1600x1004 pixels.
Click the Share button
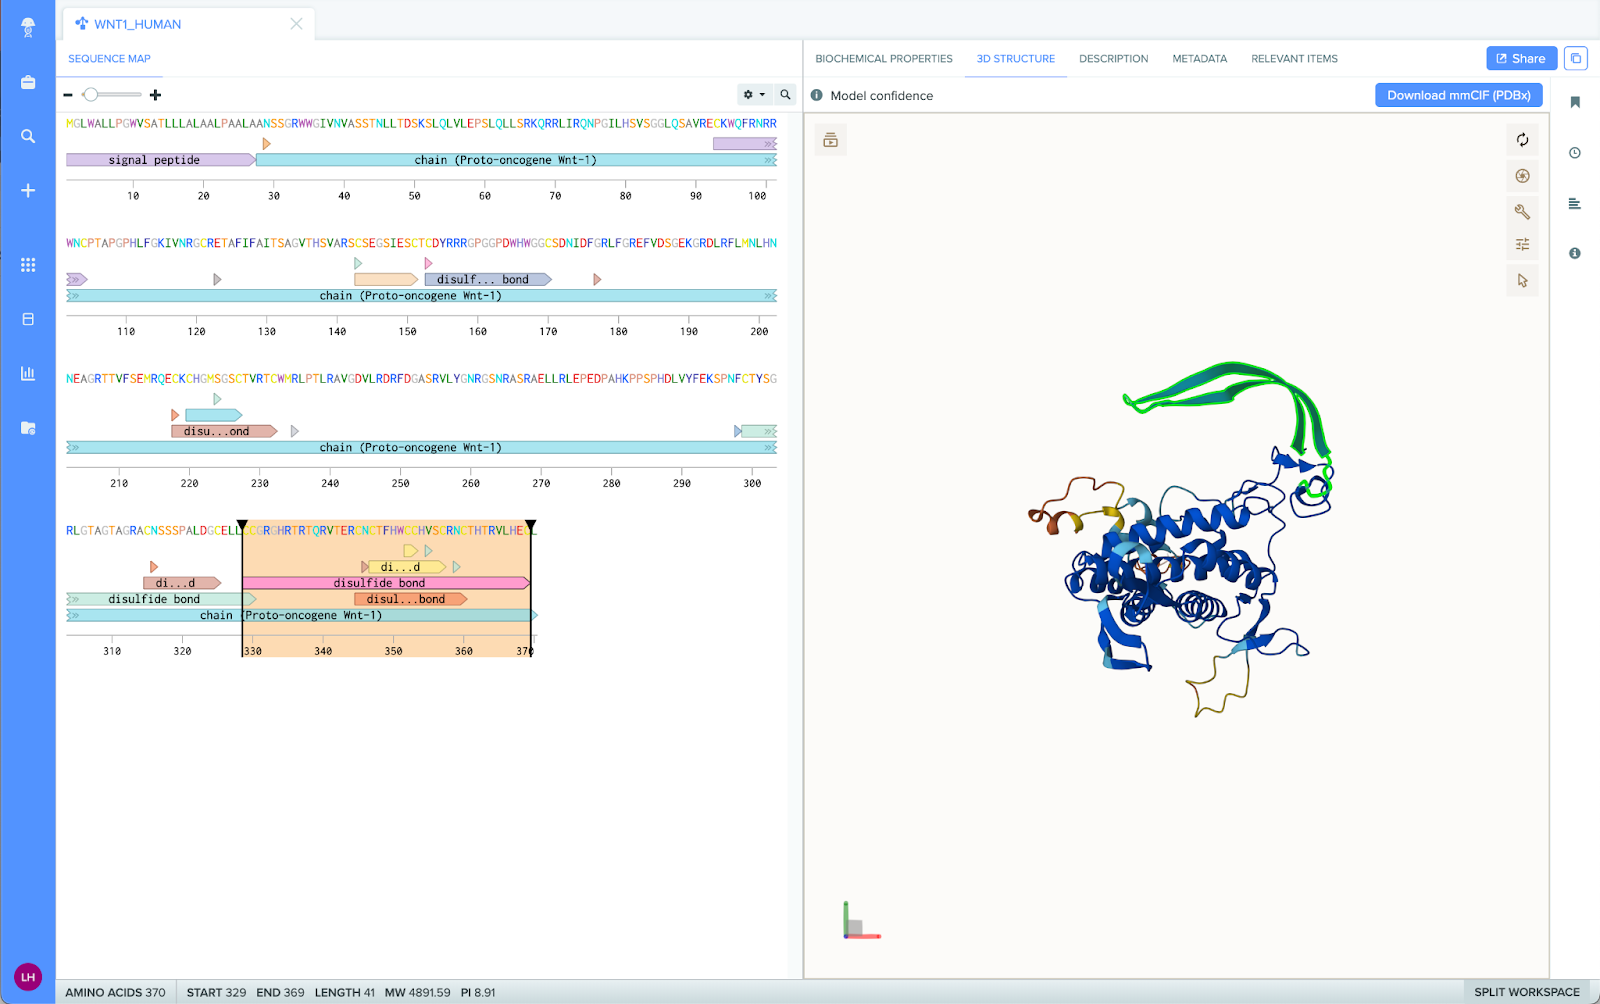1521,59
